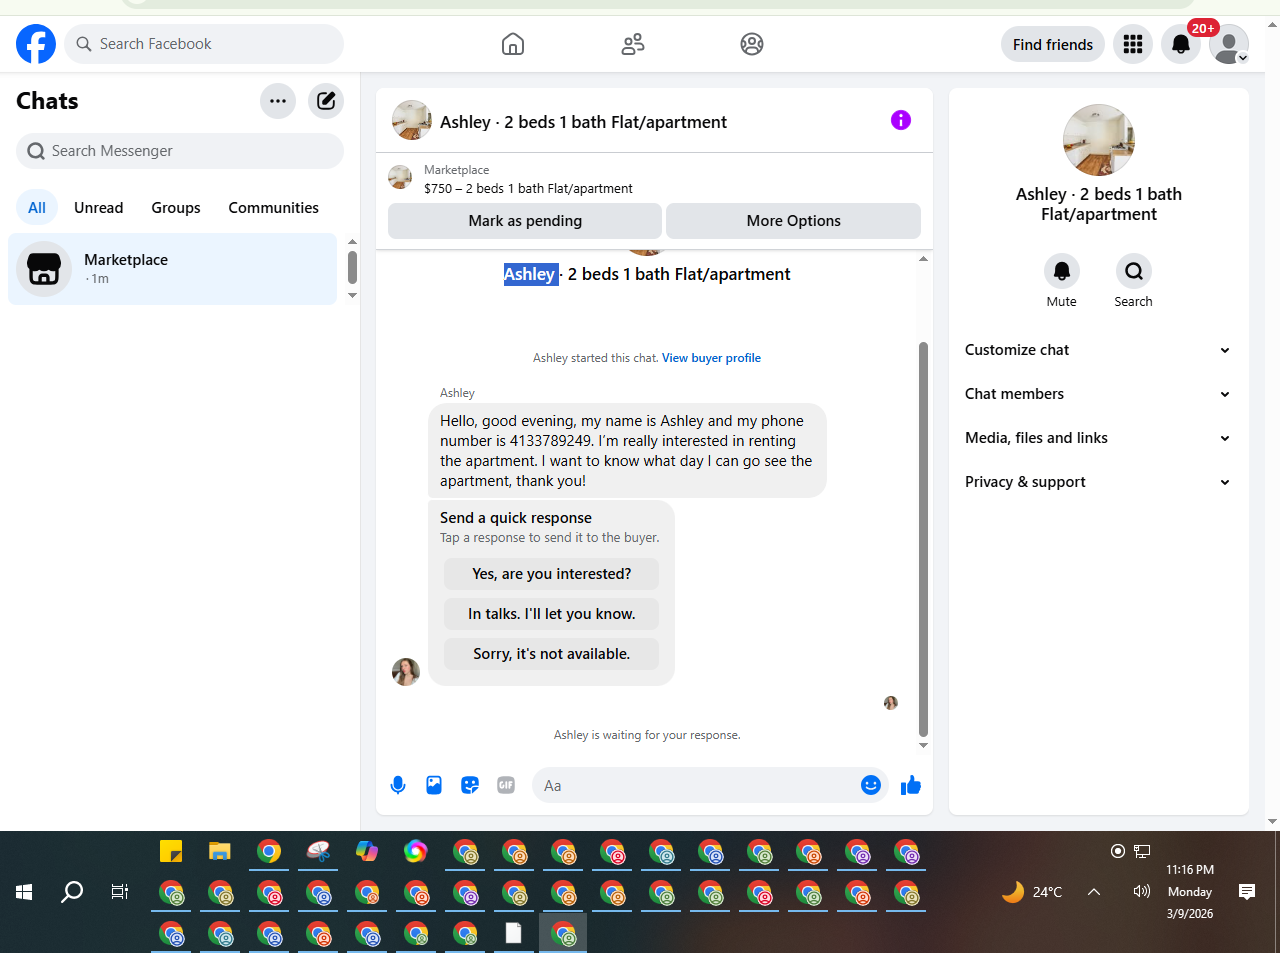Focus the Search Facebook field
1280x953 pixels.
pyautogui.click(x=204, y=44)
